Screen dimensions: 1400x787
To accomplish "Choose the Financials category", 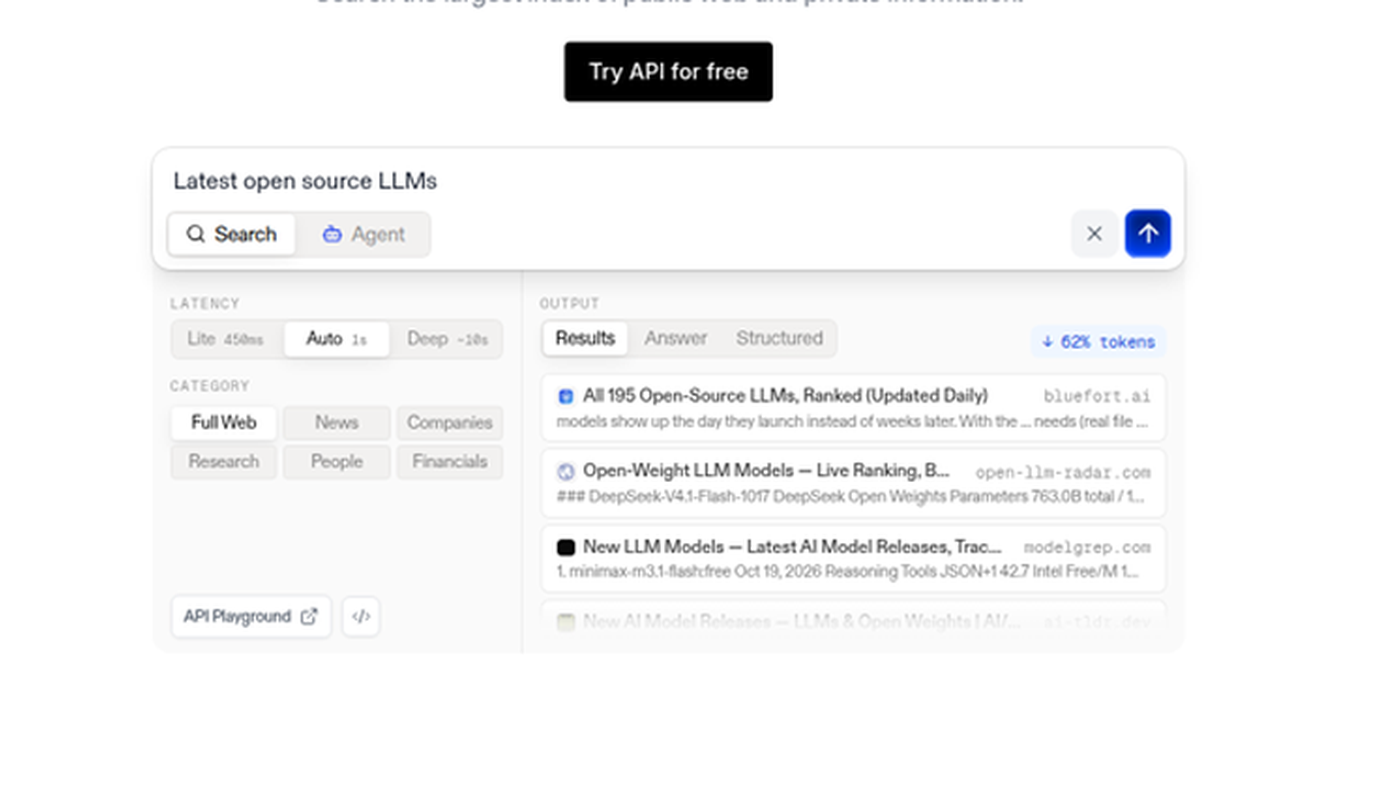I will point(450,462).
